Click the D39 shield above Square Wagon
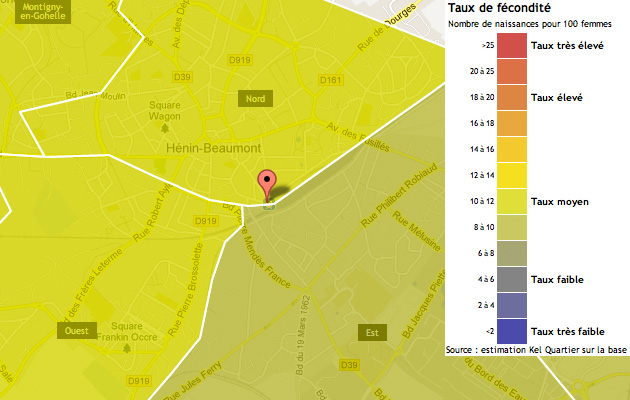630x400 pixels. coord(182,76)
